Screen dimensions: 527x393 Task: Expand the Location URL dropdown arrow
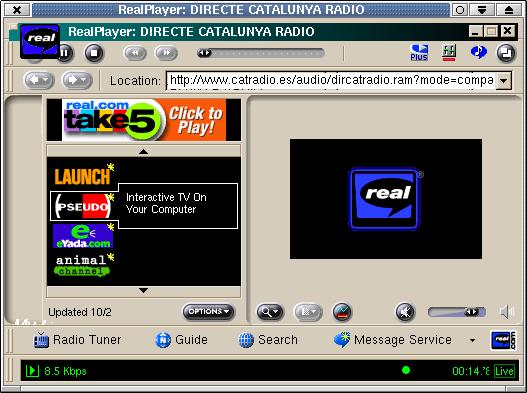(x=503, y=81)
